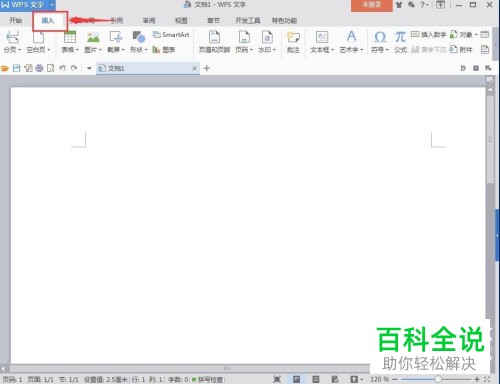Open the 表格 table insert dropdown

click(70, 42)
